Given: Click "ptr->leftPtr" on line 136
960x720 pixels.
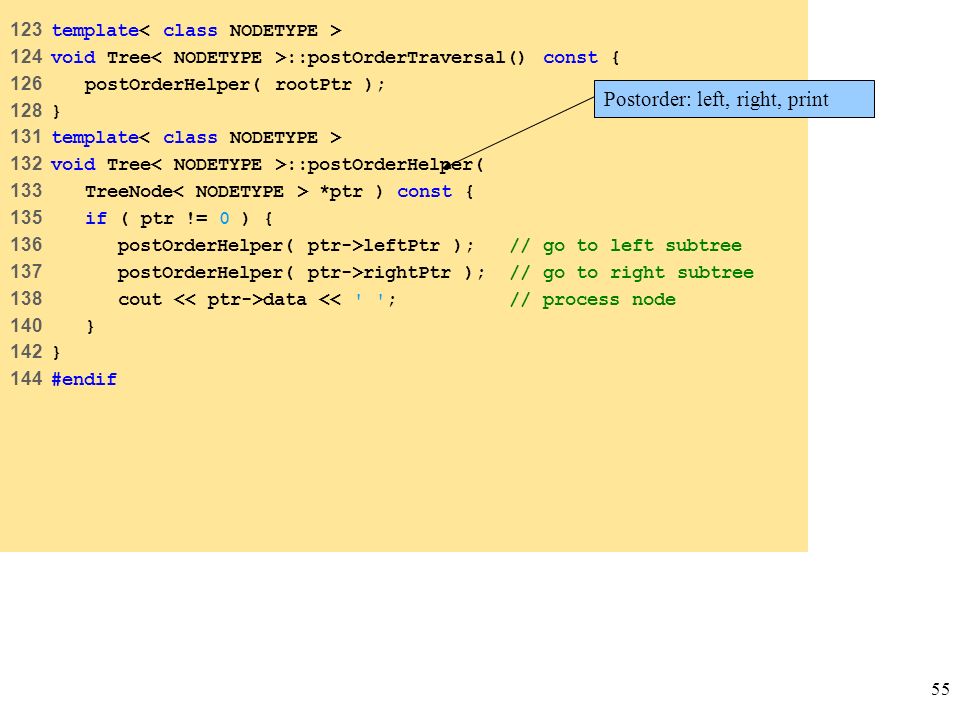Looking at the screenshot, I should (x=373, y=246).
